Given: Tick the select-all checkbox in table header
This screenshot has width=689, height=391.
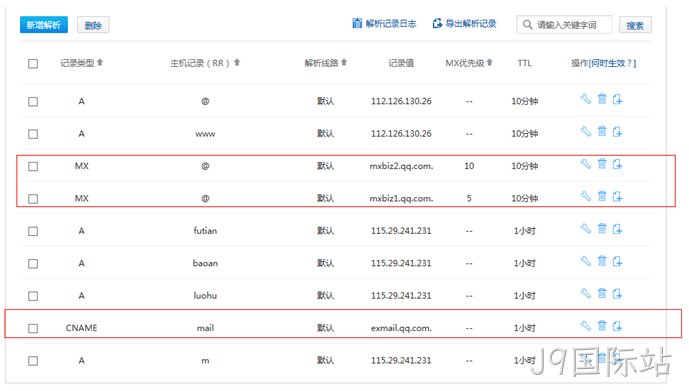Looking at the screenshot, I should (x=33, y=64).
